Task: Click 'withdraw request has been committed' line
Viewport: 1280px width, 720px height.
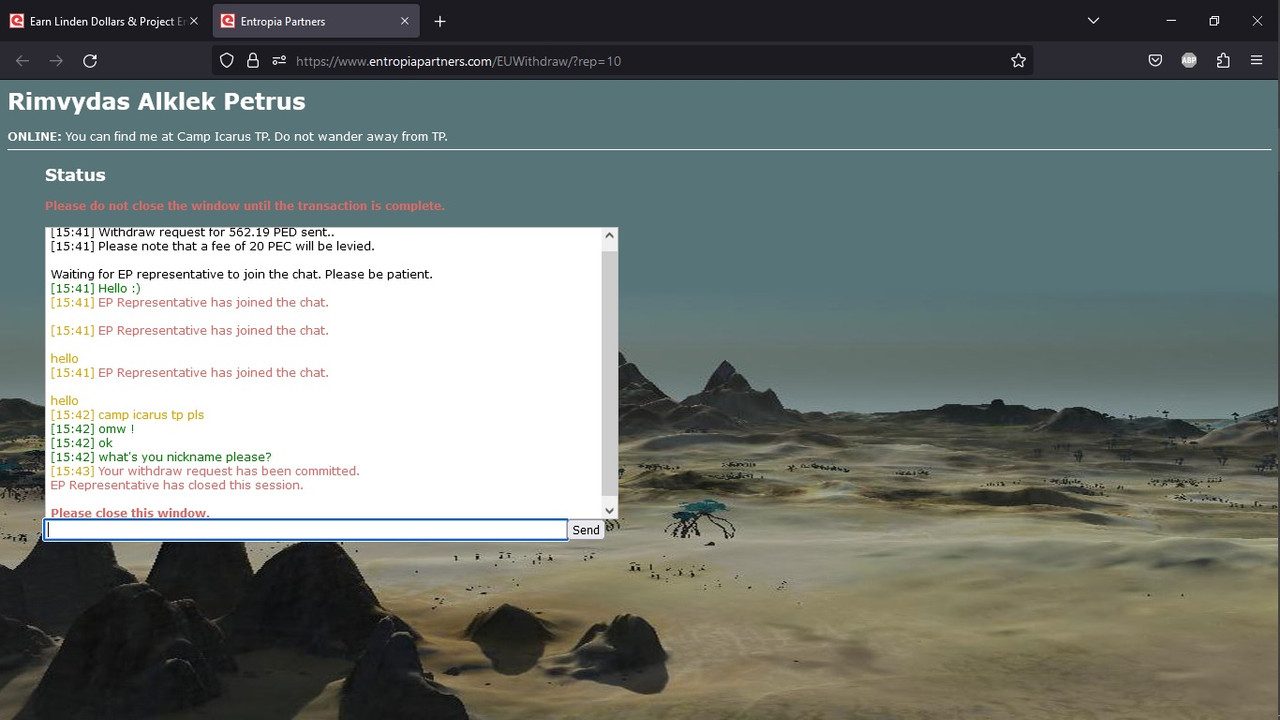Action: tap(205, 471)
